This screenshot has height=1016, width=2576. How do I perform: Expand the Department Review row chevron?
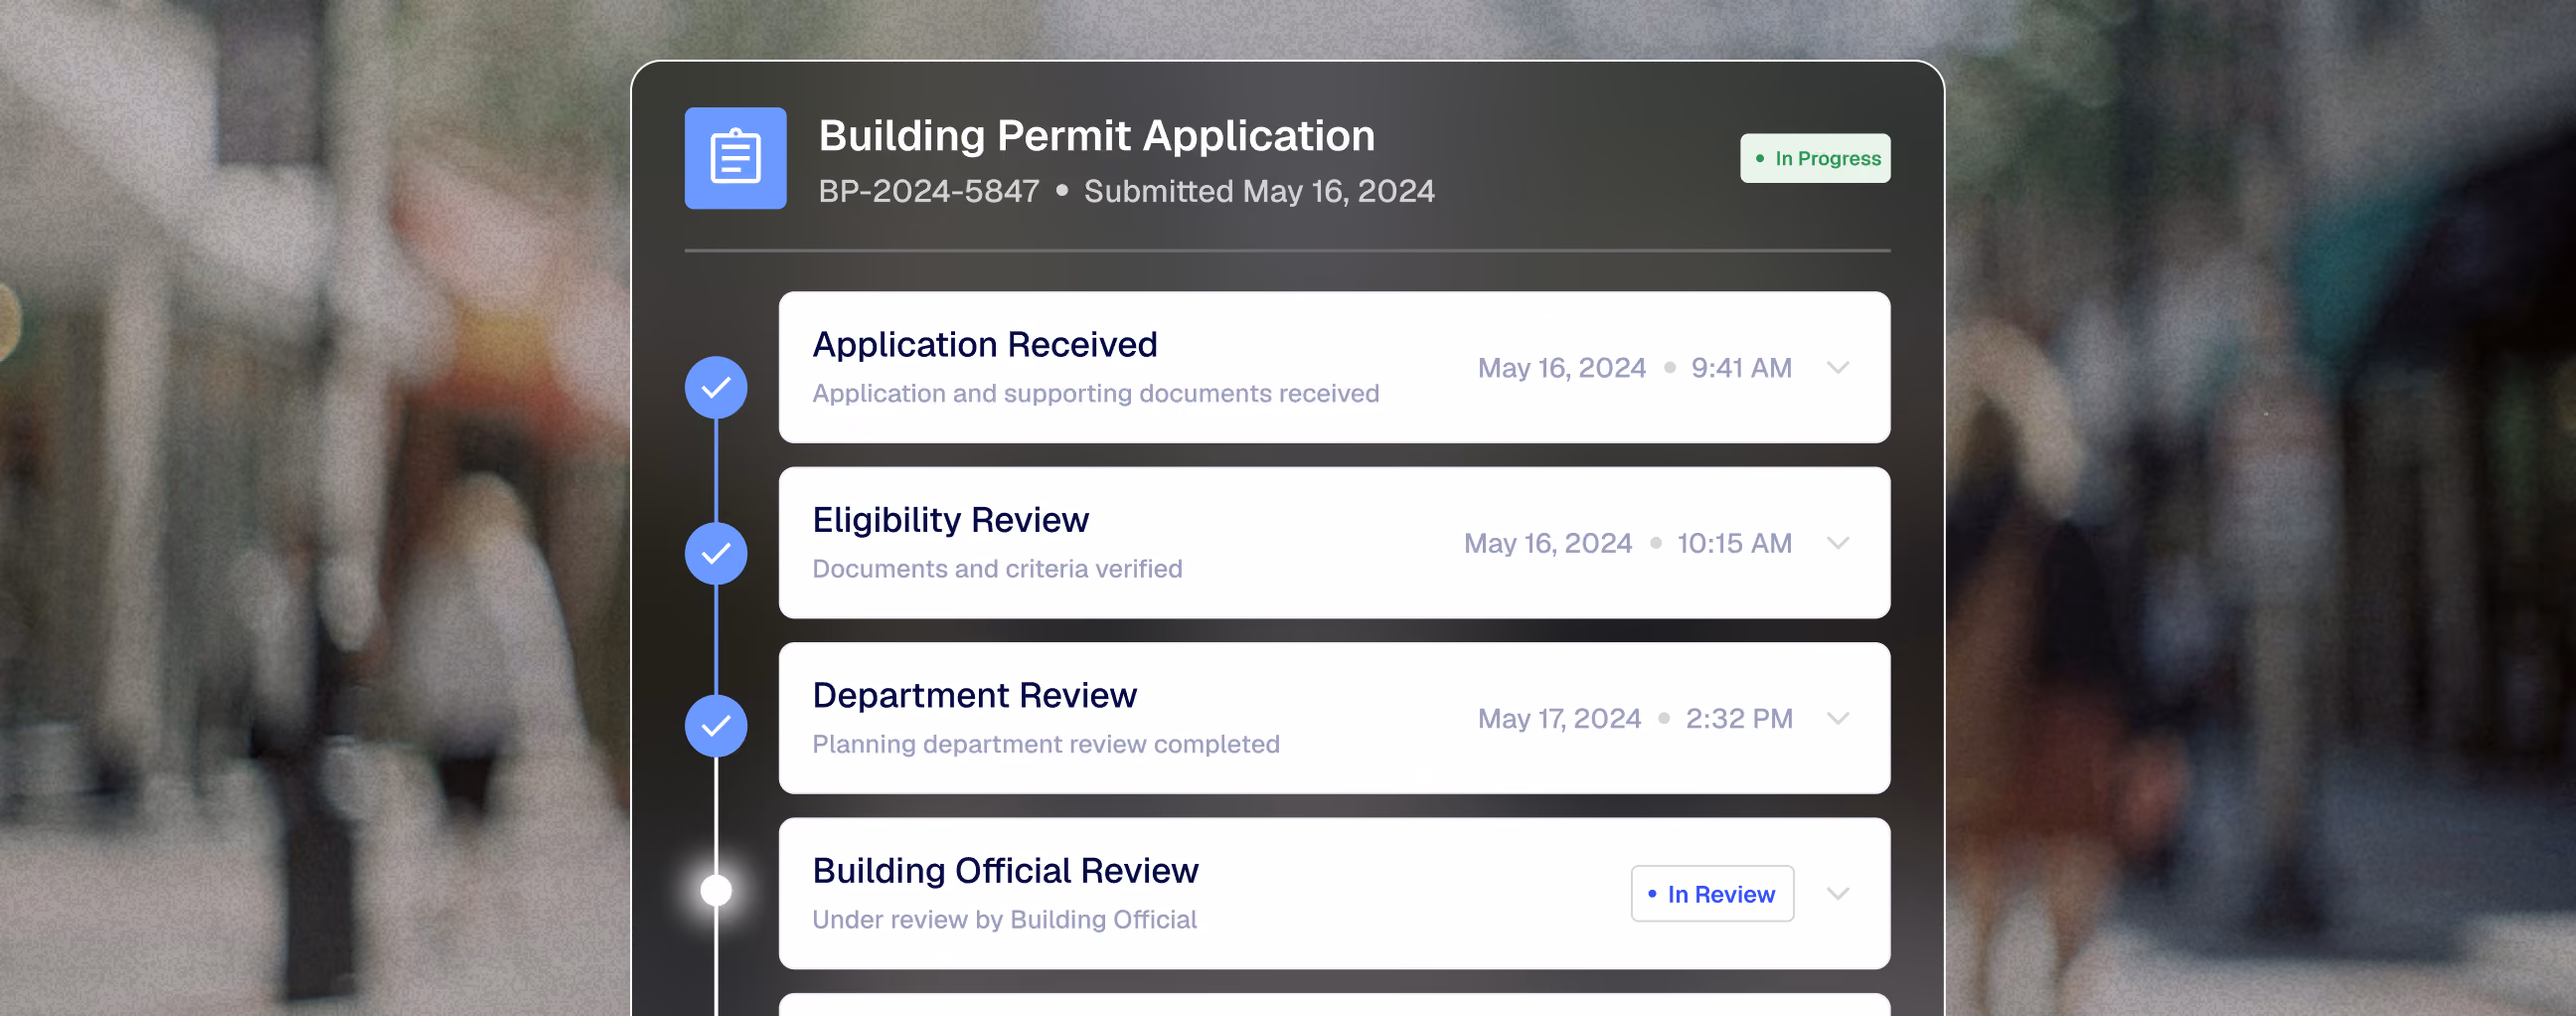1838,718
